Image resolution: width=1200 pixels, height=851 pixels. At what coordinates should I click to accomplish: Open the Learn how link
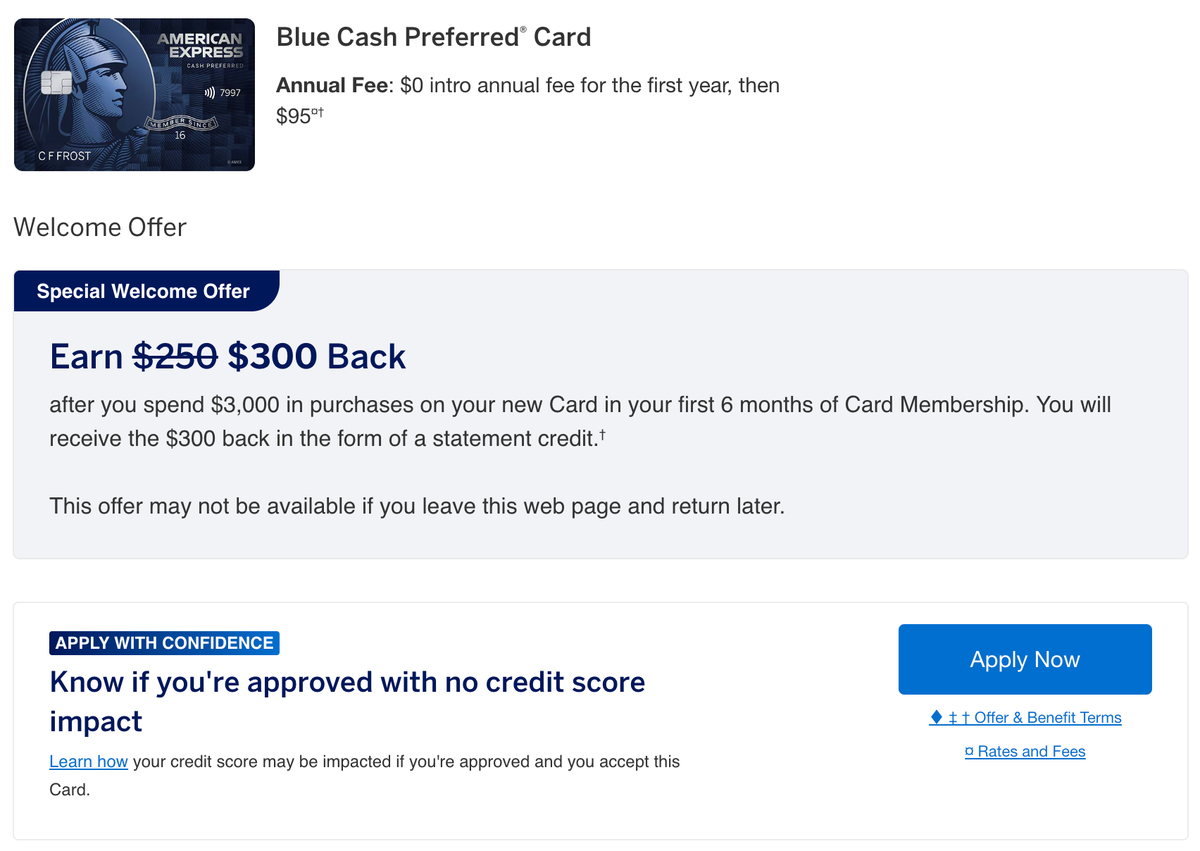tap(88, 761)
